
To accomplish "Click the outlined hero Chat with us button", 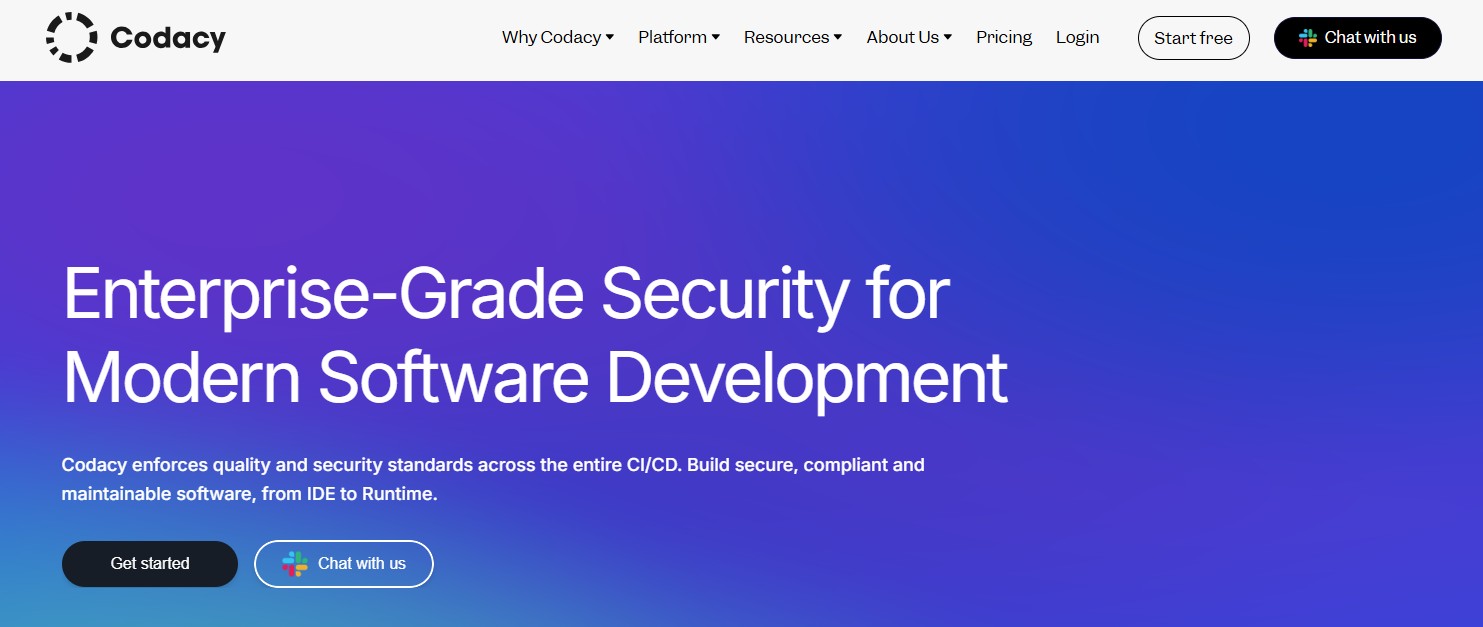I will (344, 564).
